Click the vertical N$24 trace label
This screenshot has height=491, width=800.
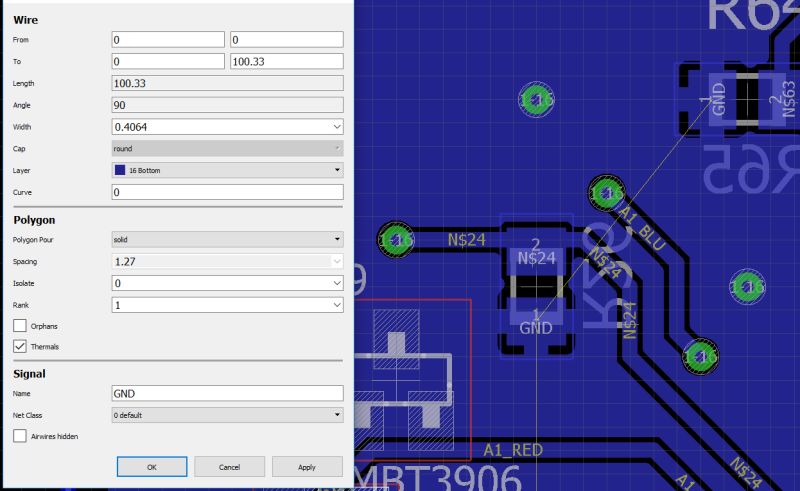tap(630, 320)
